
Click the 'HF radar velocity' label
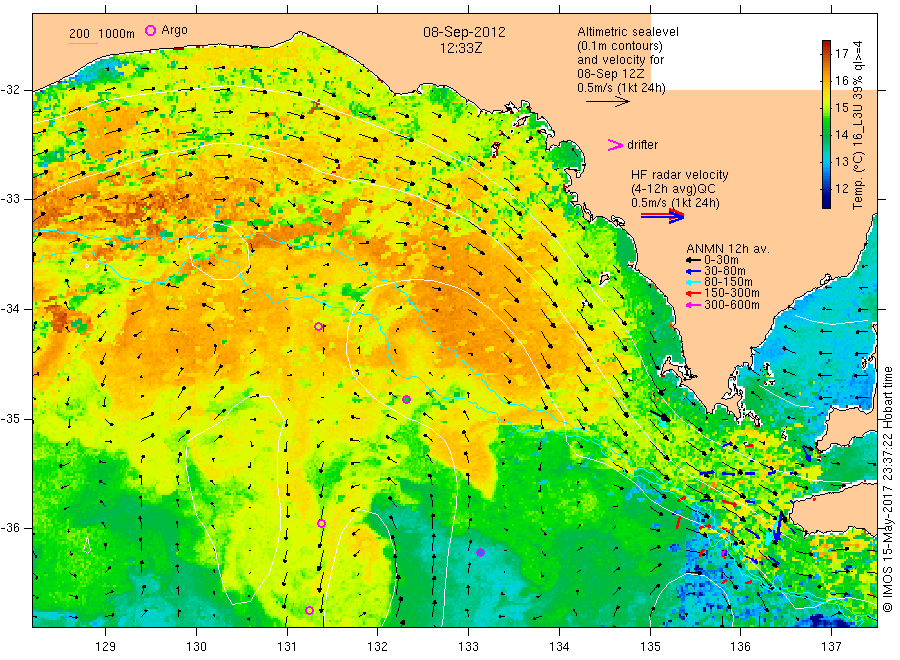coord(680,174)
